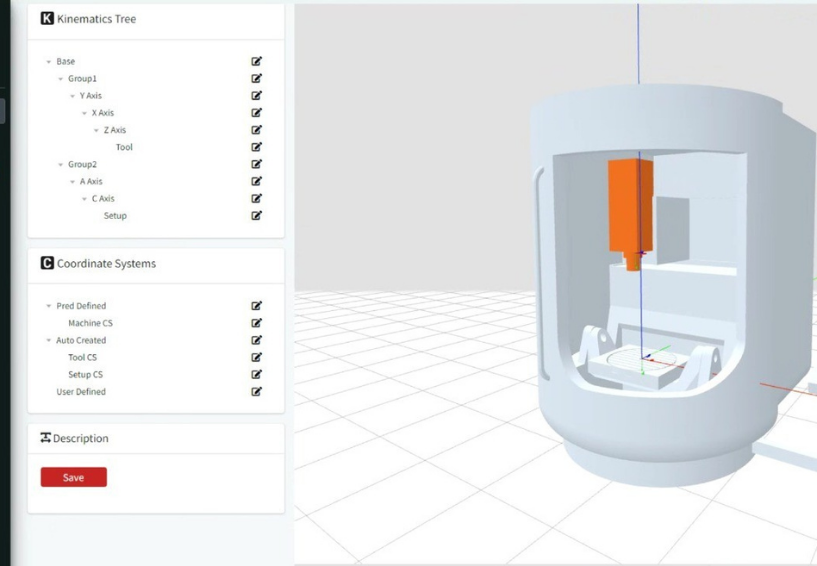The image size is (817, 566).
Task: Edit the X Axis kinematics entry
Action: (x=257, y=113)
